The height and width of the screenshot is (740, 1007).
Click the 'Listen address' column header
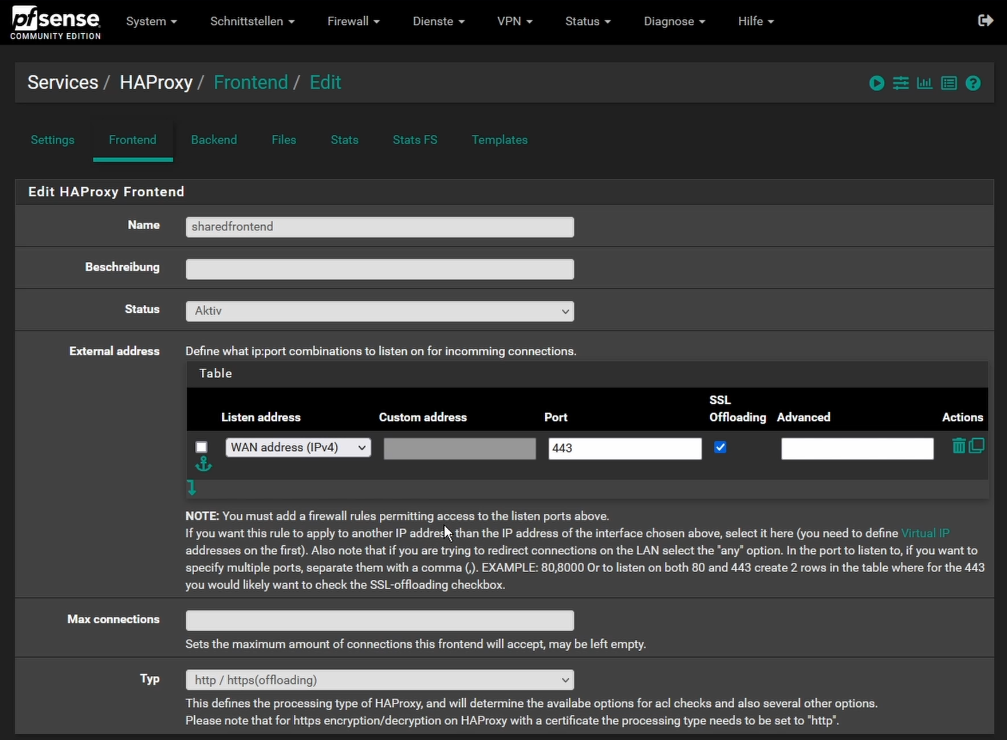(x=261, y=417)
